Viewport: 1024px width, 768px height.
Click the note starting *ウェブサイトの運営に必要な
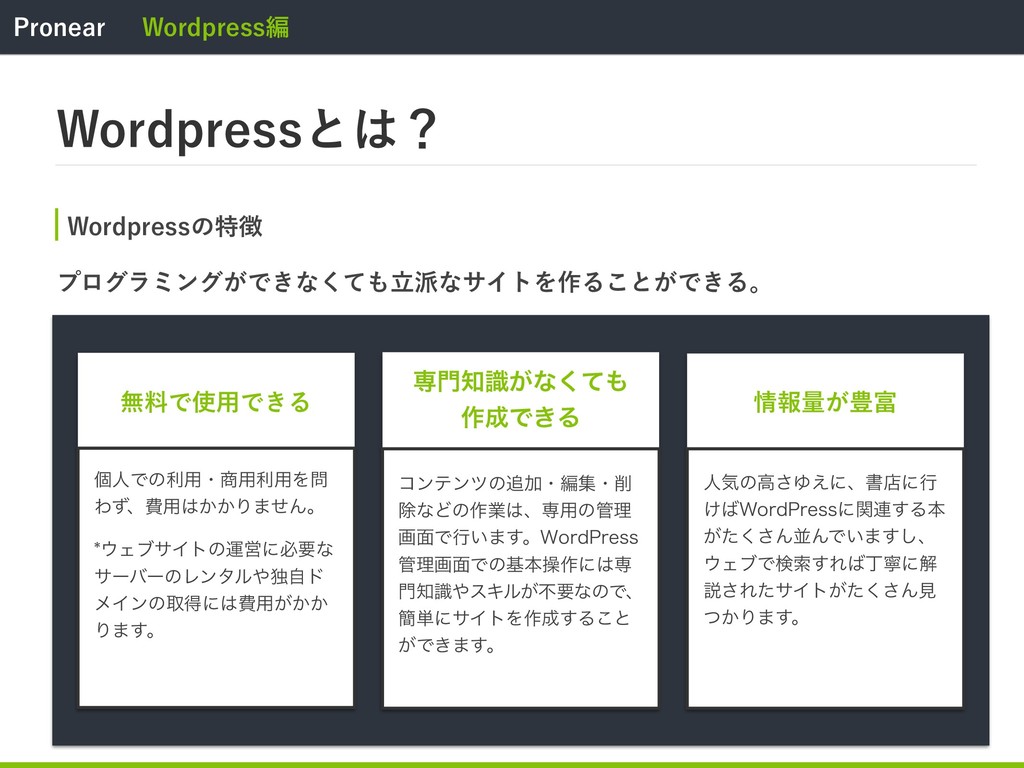(x=214, y=589)
